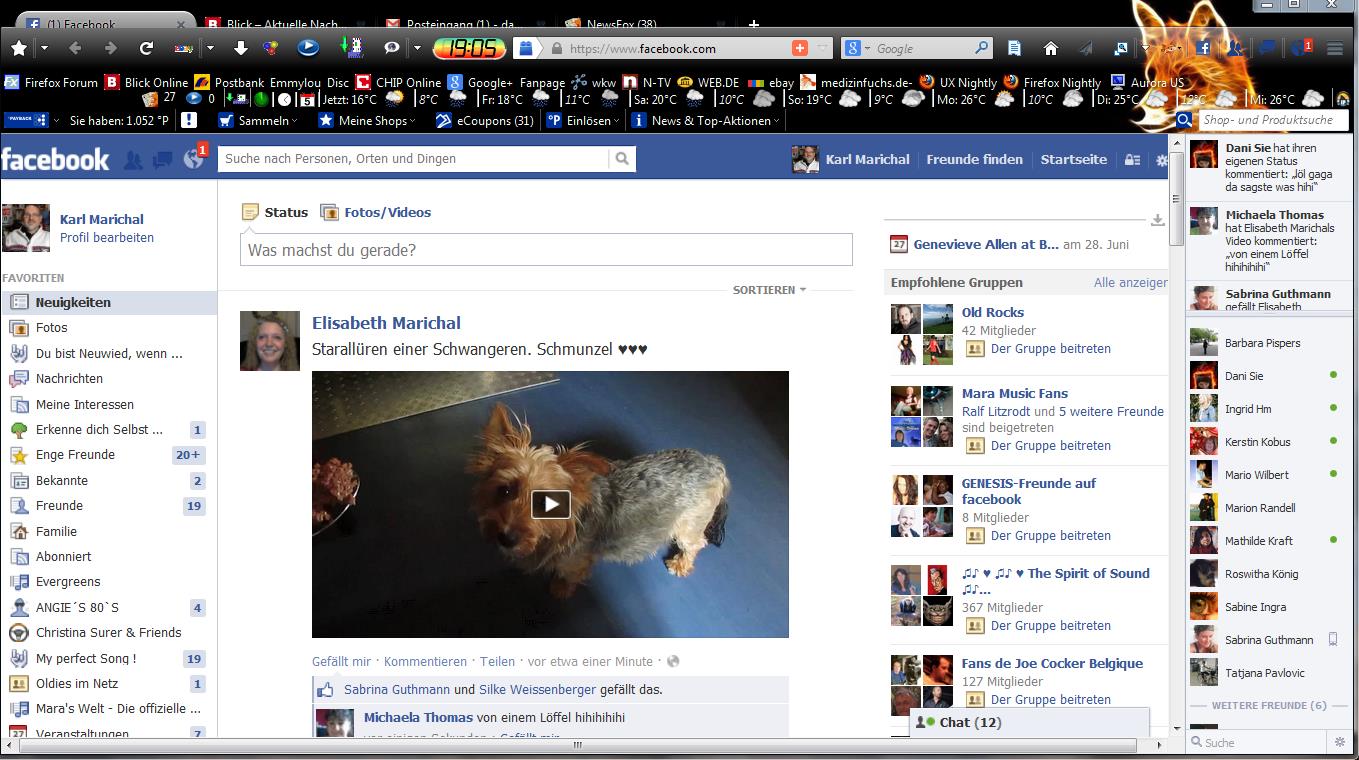Open Facebook friend requests icon in the blue bar

pos(133,159)
